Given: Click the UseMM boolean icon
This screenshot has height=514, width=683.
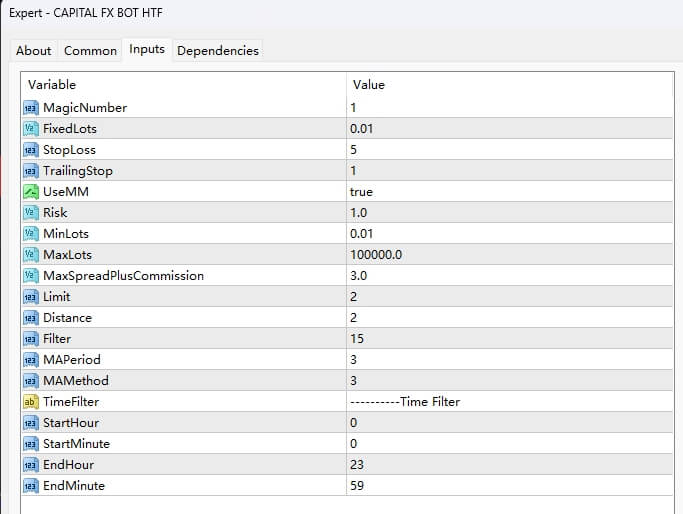Looking at the screenshot, I should [x=31, y=192].
